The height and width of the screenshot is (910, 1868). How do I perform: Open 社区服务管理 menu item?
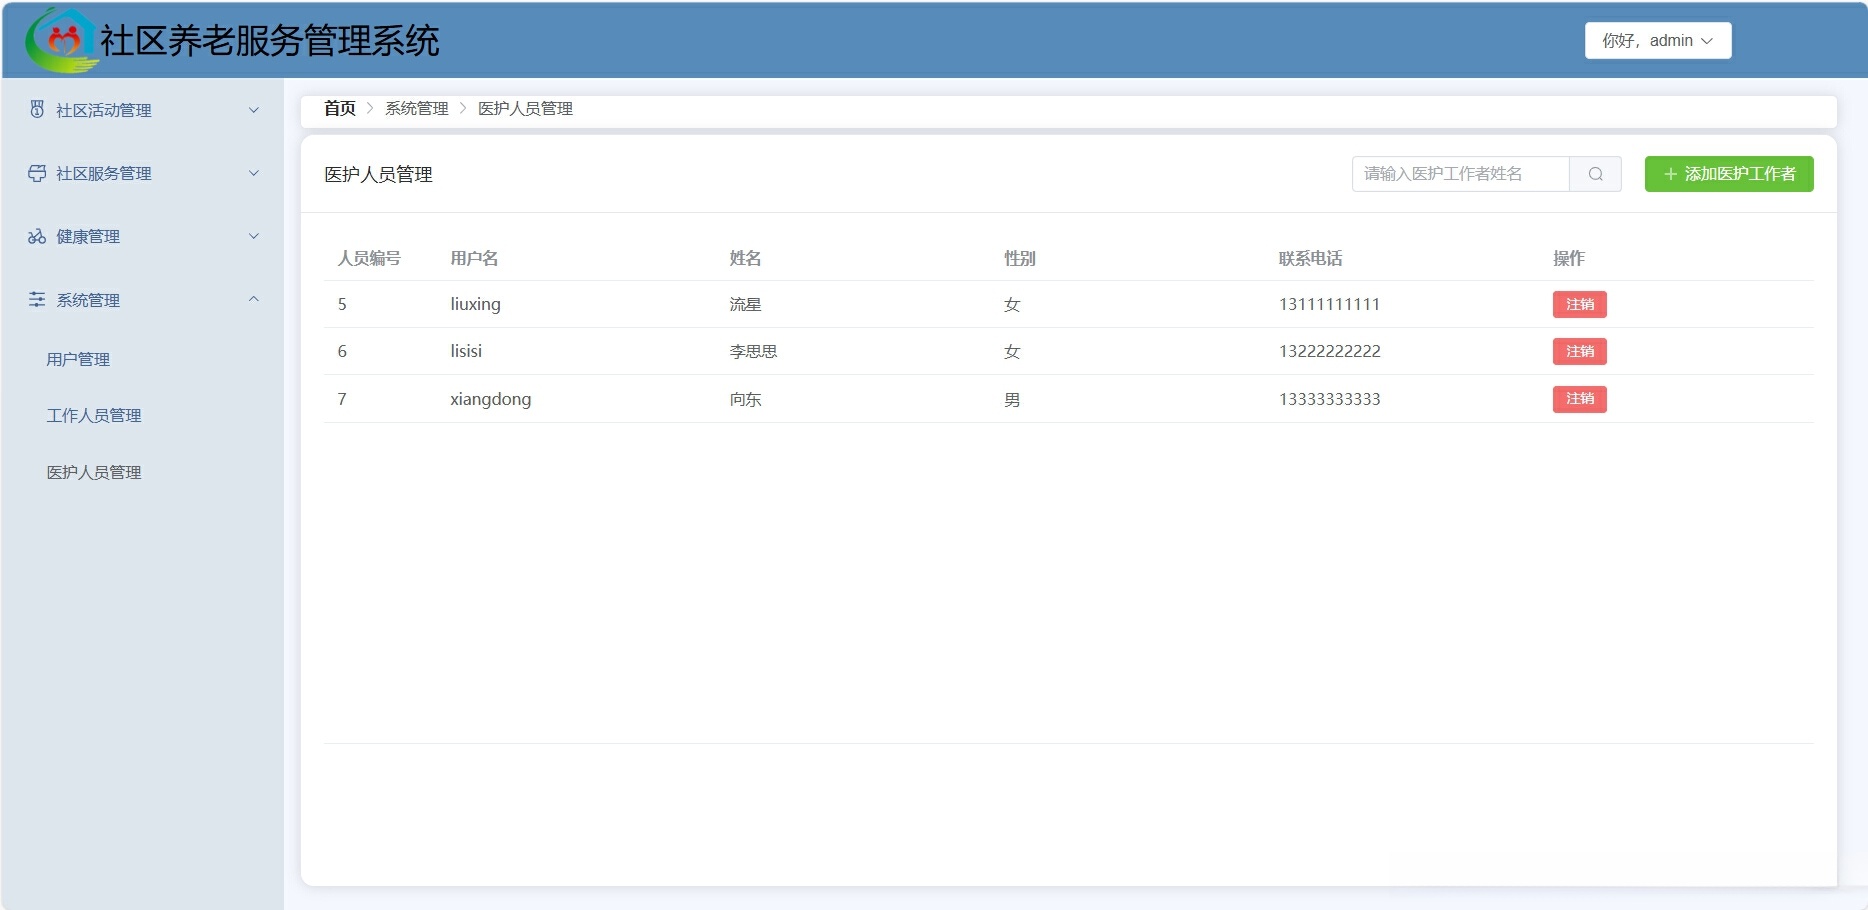(x=143, y=173)
